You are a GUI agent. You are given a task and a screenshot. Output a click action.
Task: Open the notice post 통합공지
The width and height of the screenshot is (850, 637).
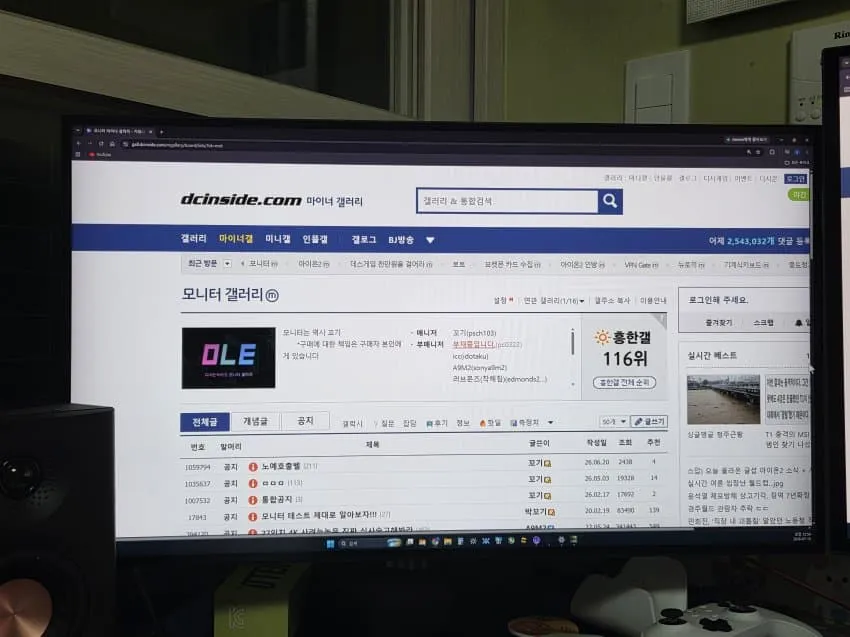click(276, 499)
